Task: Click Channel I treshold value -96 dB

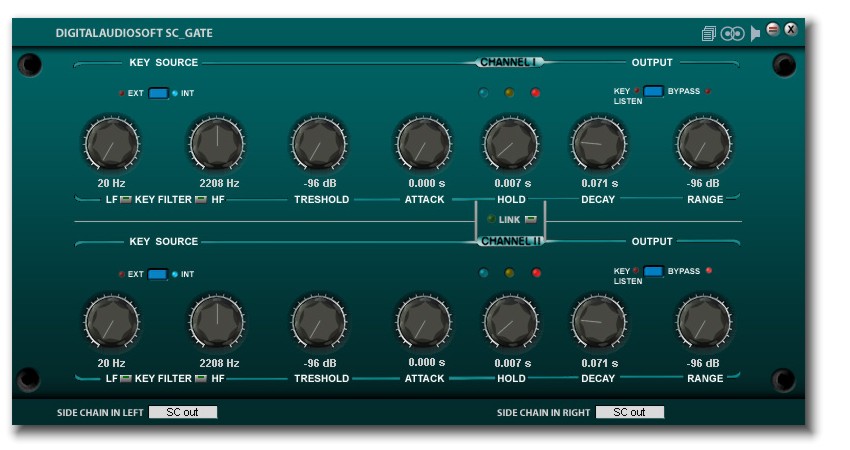Action: pos(320,183)
